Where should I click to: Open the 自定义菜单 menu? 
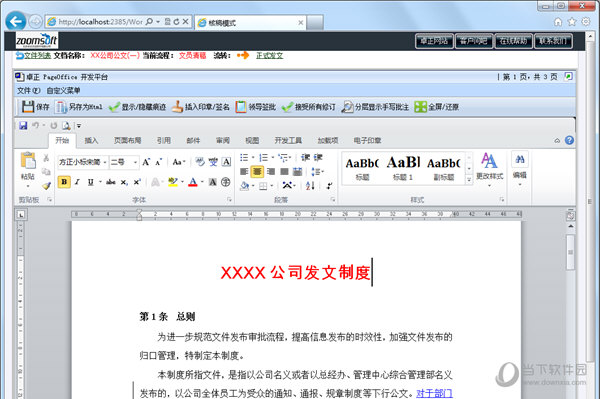(63, 91)
